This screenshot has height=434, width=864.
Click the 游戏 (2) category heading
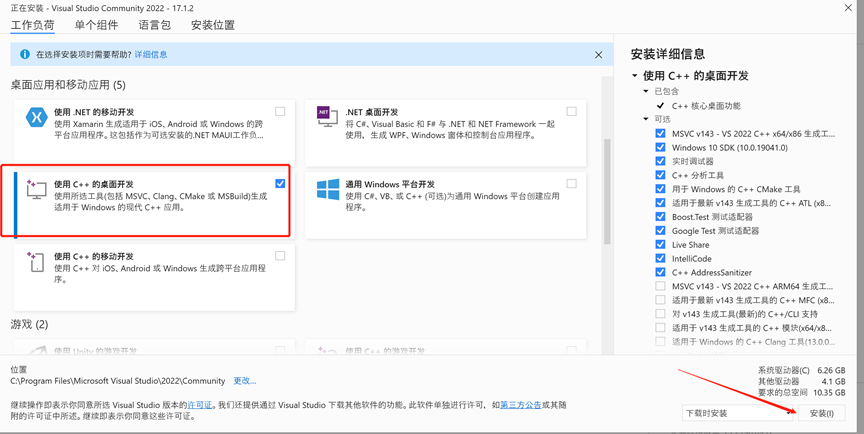tap(29, 324)
